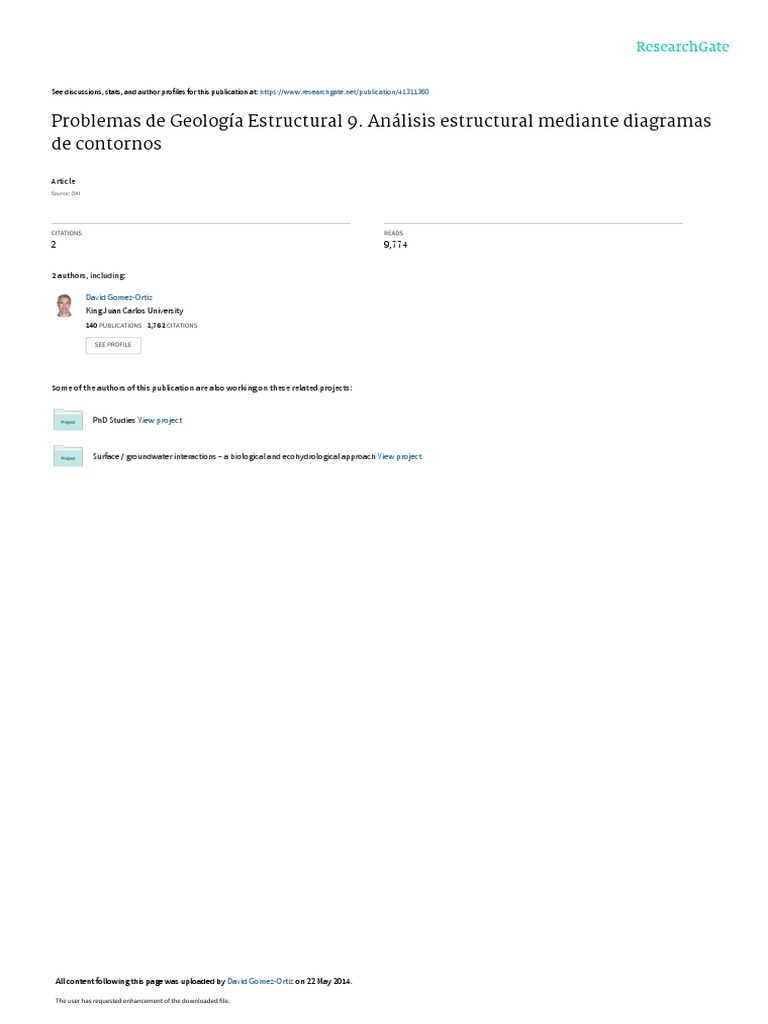Viewport: 768px width, 1024px height.
Task: Open the David Gomez-Ortiz author name link by the photo
Action: (x=119, y=297)
